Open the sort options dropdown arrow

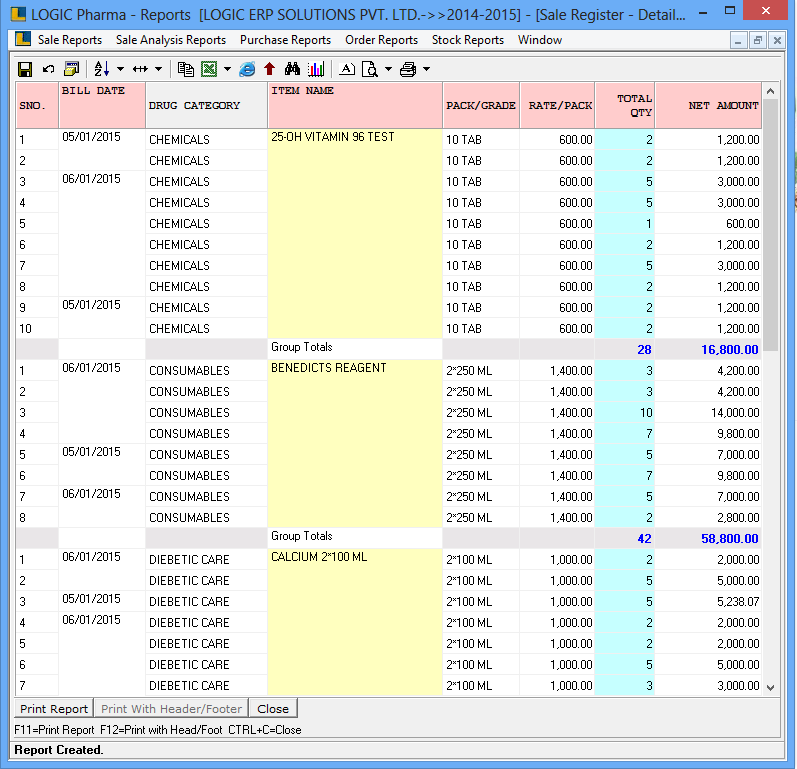click(120, 69)
